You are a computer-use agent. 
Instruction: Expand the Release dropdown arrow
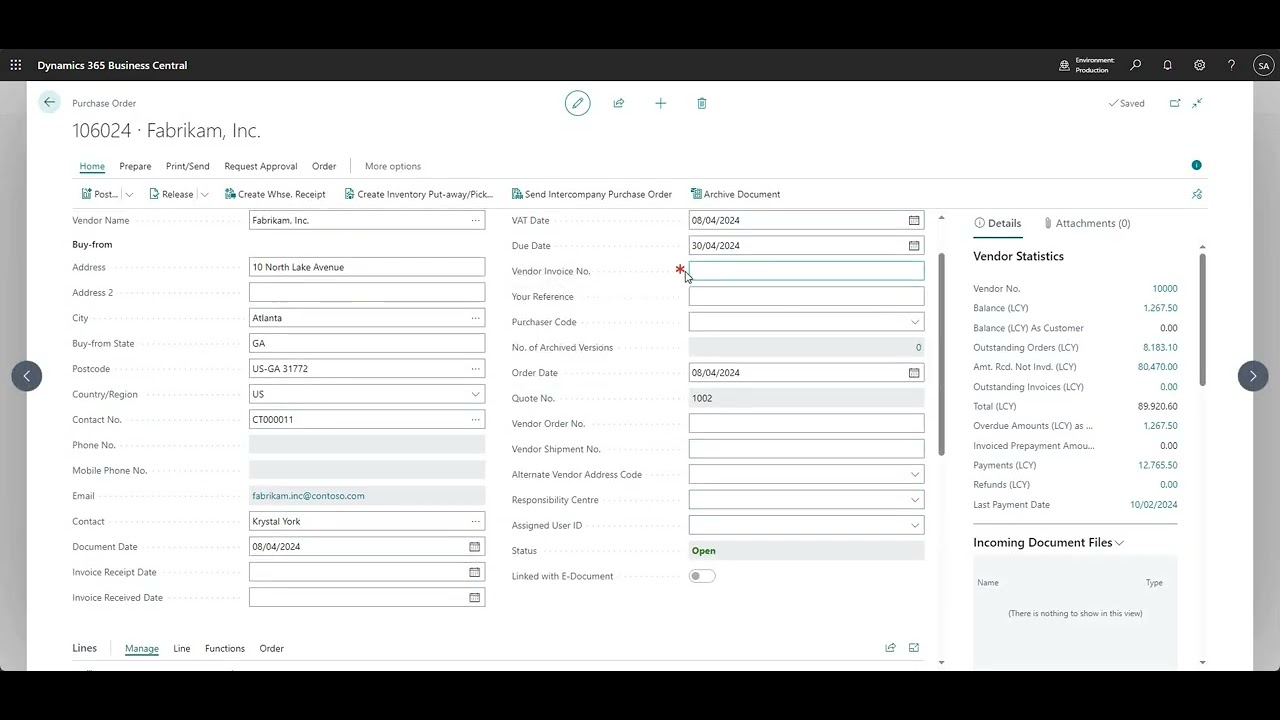coord(204,194)
